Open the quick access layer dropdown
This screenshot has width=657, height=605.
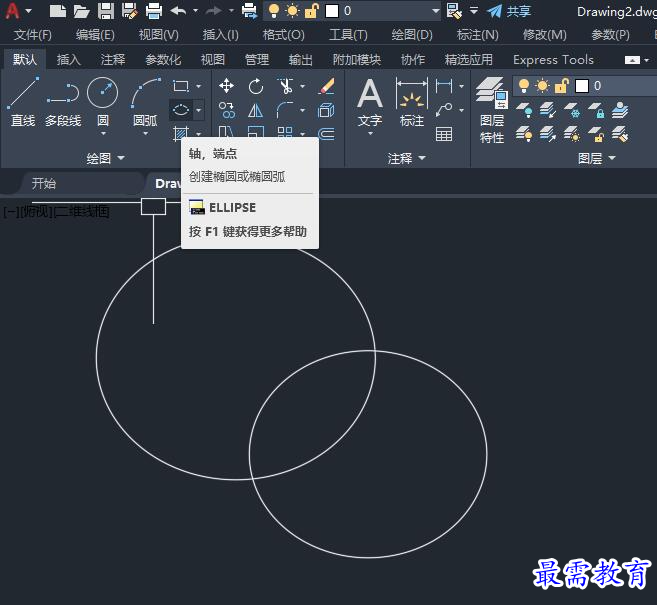(x=435, y=11)
